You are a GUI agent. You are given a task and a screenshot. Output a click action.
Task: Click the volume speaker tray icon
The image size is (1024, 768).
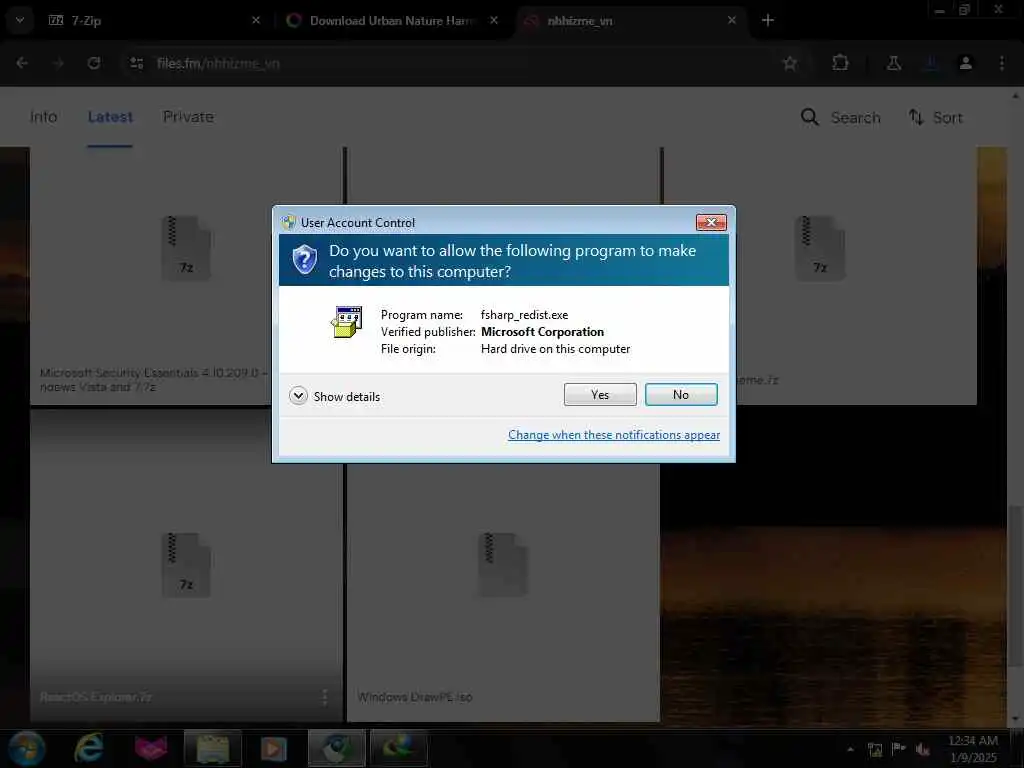[x=922, y=750]
